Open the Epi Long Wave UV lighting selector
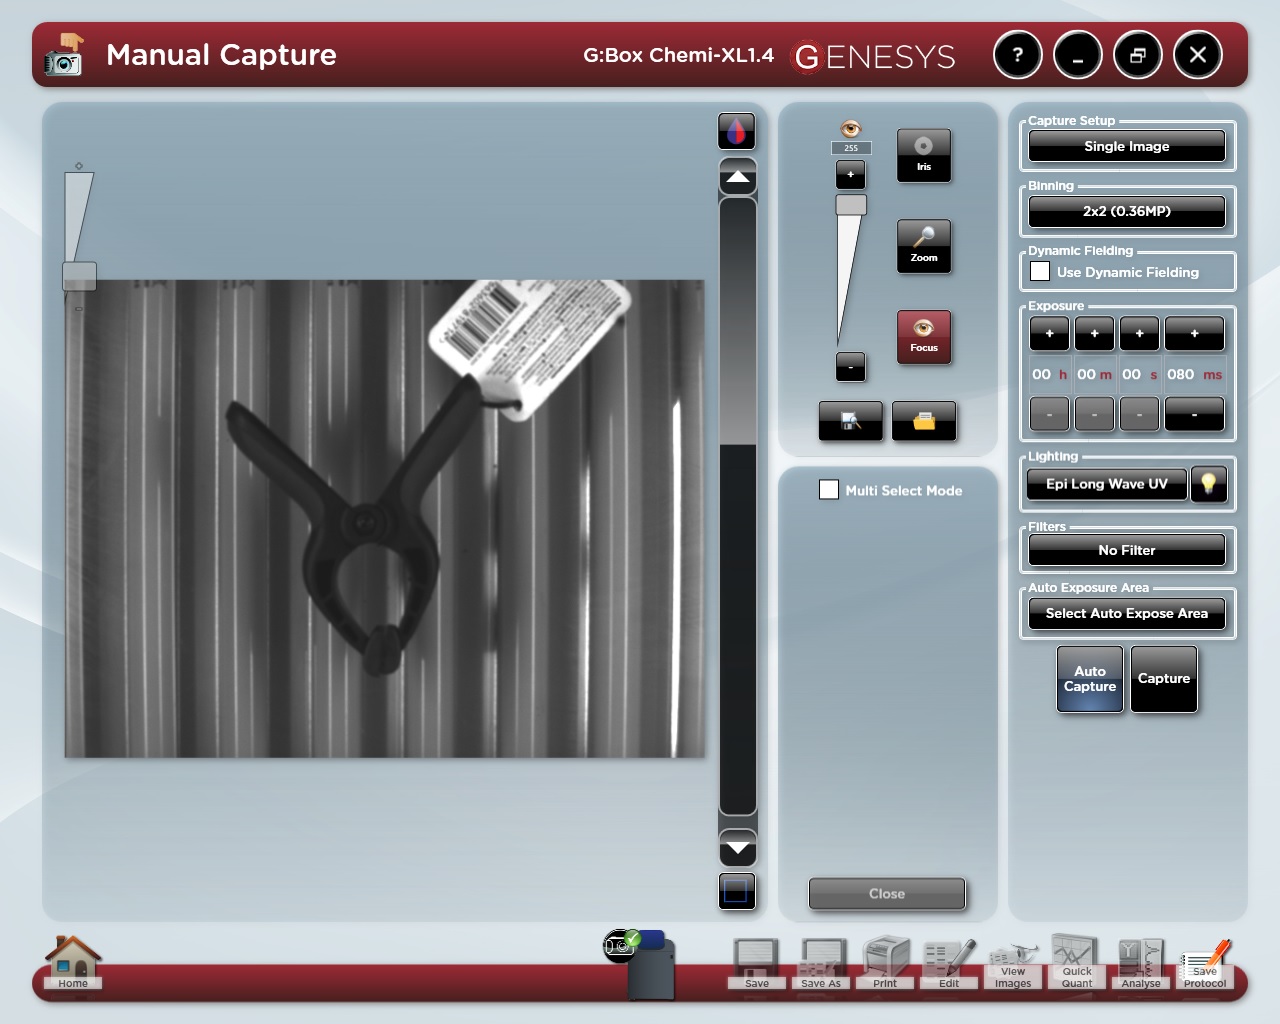The image size is (1280, 1024). coord(1107,484)
